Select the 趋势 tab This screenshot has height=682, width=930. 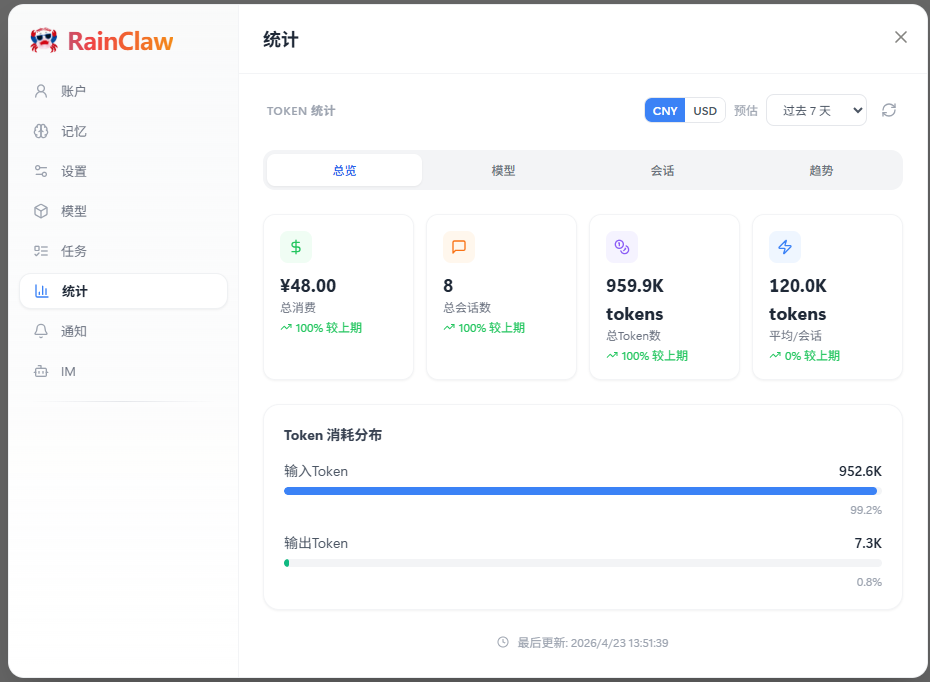[821, 170]
